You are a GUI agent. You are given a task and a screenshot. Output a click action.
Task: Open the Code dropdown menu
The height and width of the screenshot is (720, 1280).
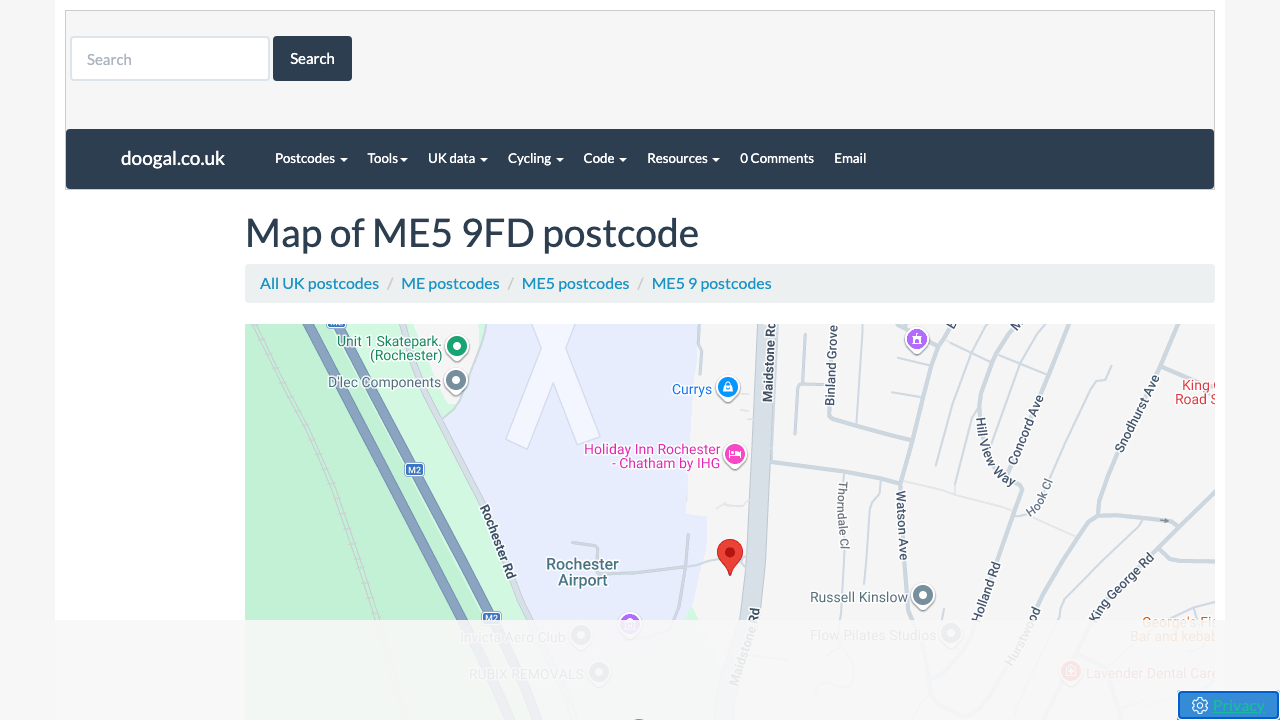coord(604,158)
